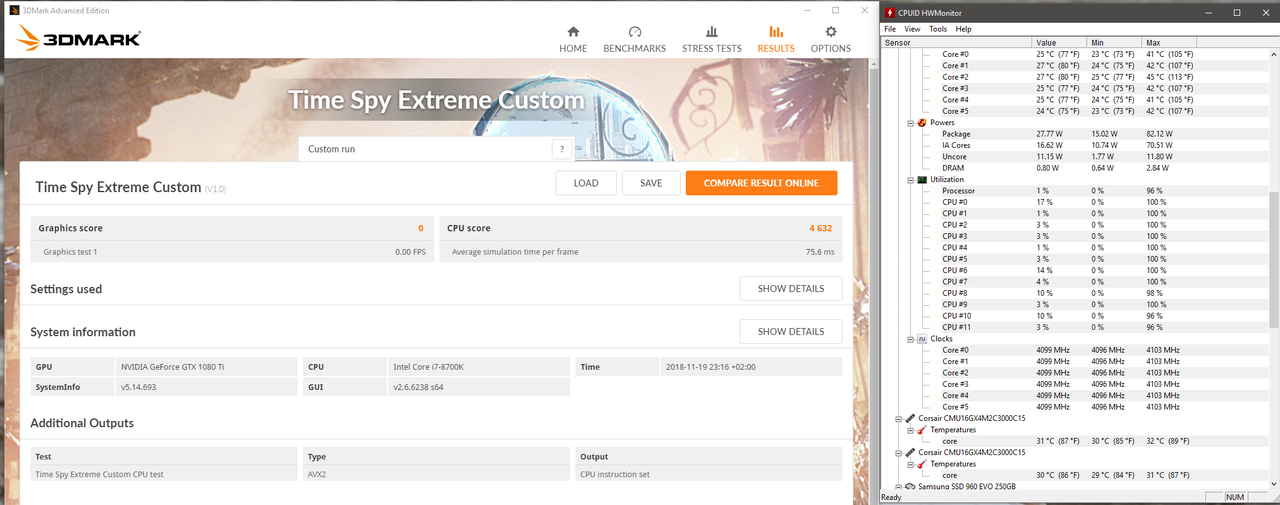
Task: Click the HWMonitor scroll down arrow
Action: [1273, 483]
